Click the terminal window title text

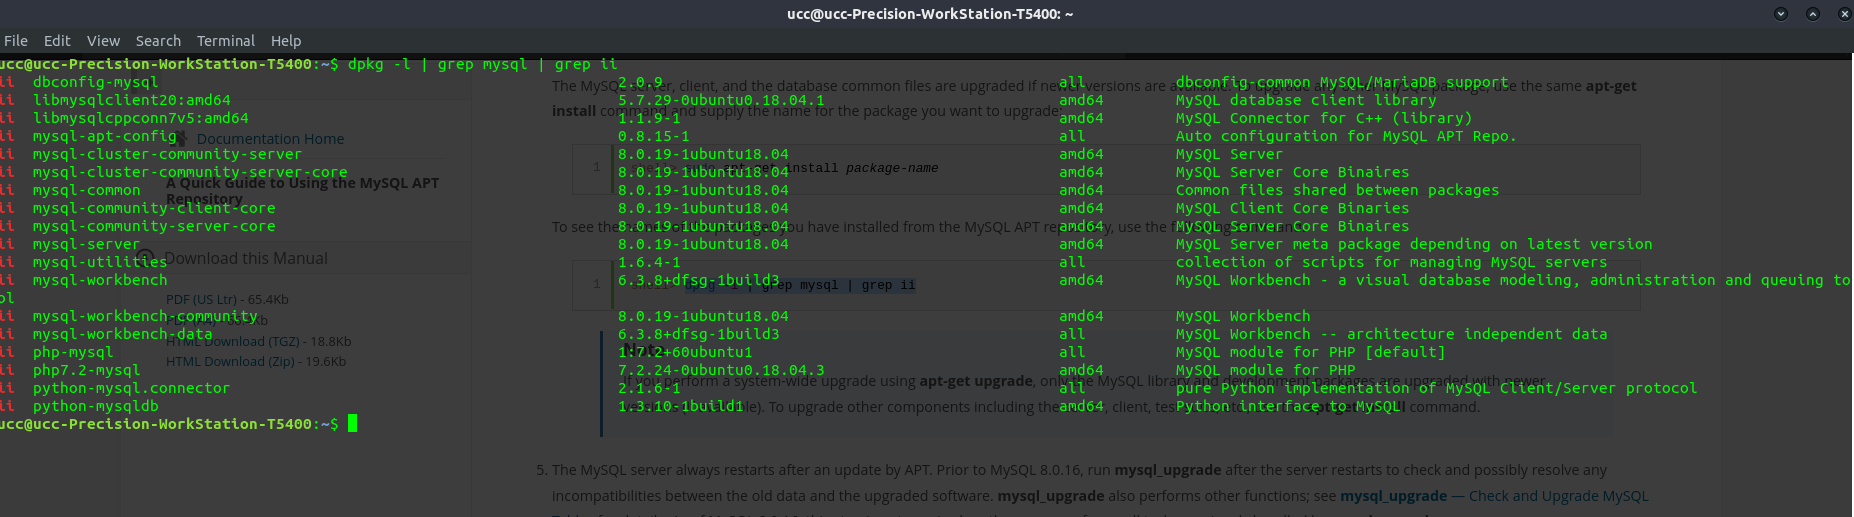930,14
